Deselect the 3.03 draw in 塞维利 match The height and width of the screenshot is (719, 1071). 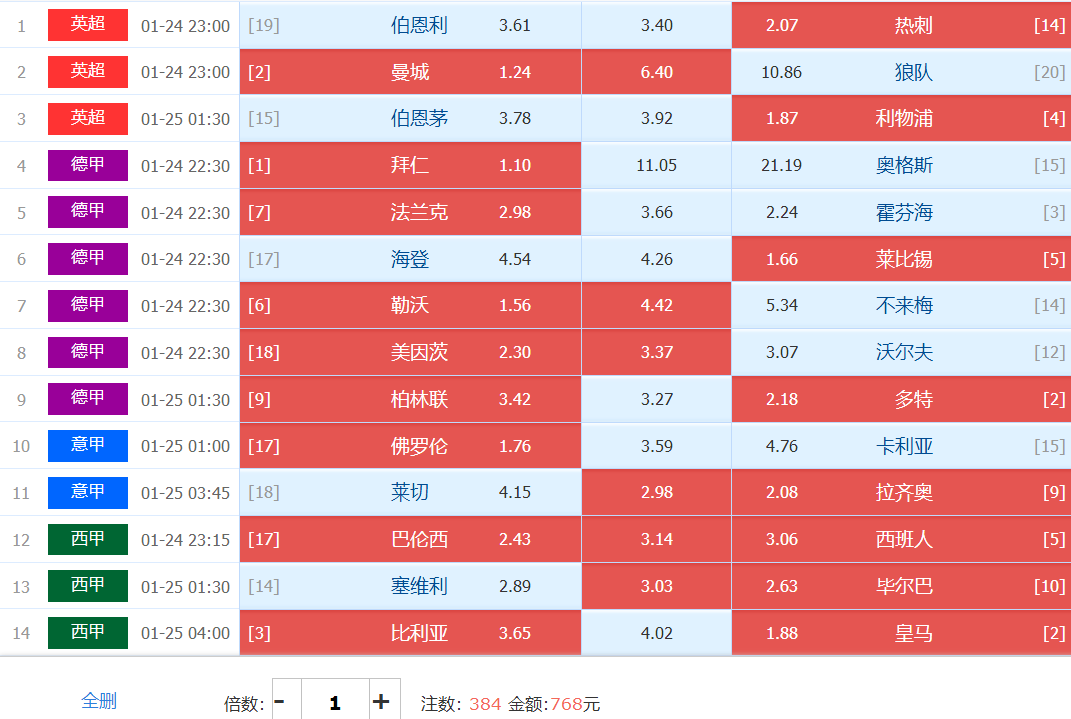coord(656,586)
